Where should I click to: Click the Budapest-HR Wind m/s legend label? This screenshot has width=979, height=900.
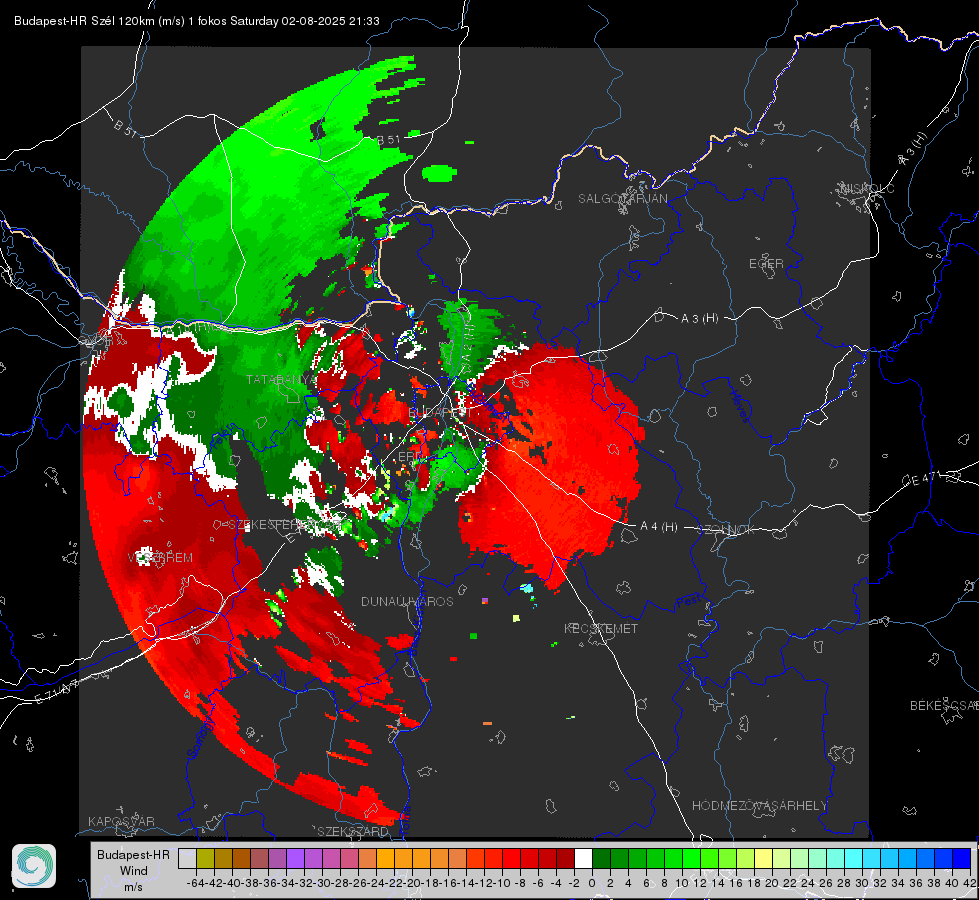(134, 871)
